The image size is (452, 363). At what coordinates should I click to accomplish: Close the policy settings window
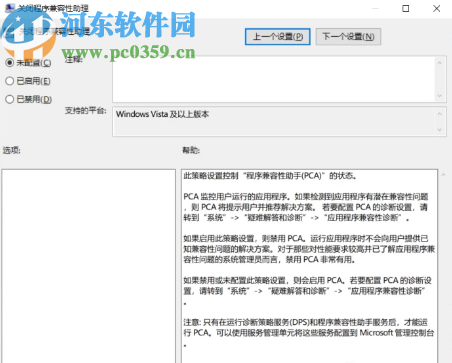(437, 8)
